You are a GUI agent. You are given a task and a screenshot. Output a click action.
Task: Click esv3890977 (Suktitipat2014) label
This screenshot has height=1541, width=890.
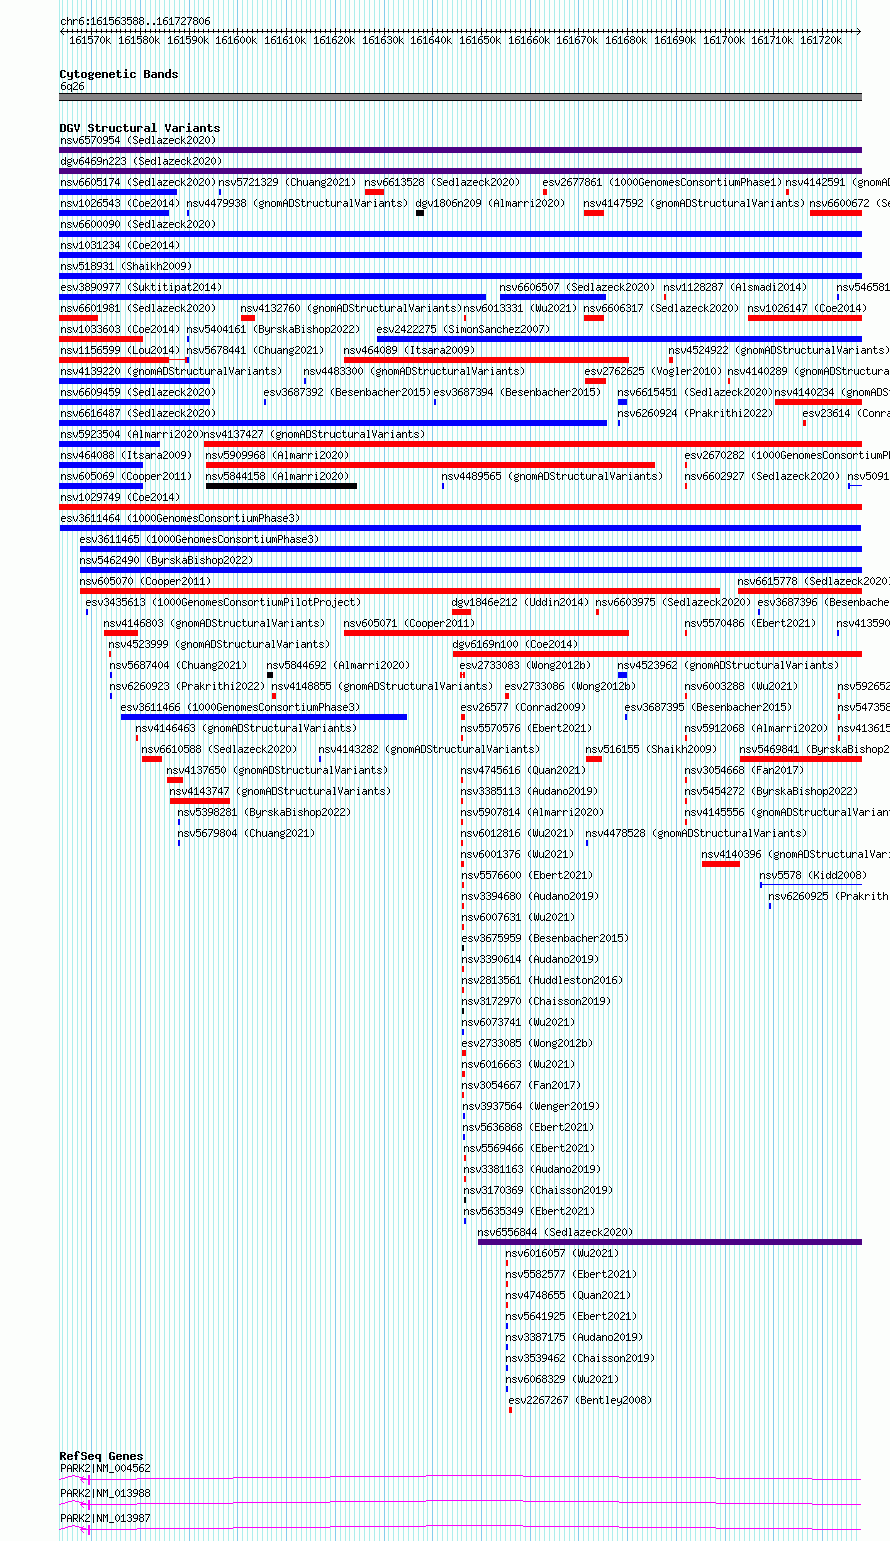141,287
